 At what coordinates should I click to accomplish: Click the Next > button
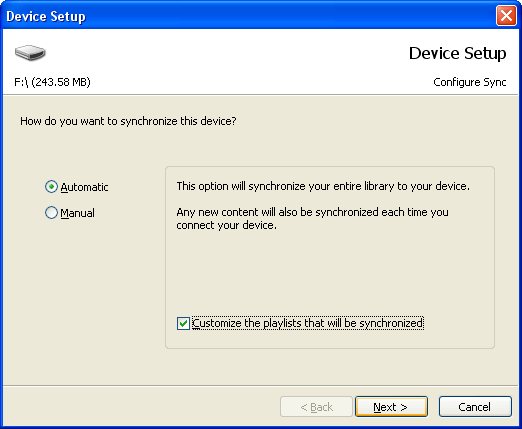[x=391, y=407]
